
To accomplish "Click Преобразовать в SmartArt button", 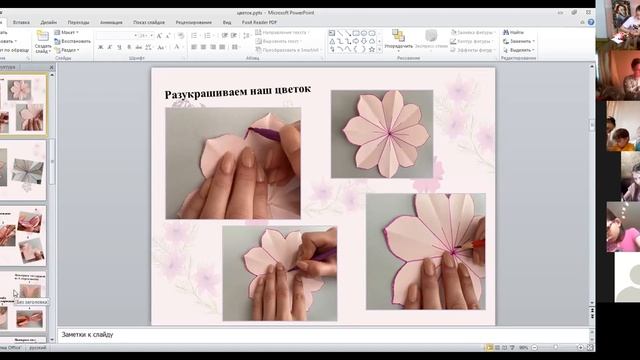I will pyautogui.click(x=289, y=50).
